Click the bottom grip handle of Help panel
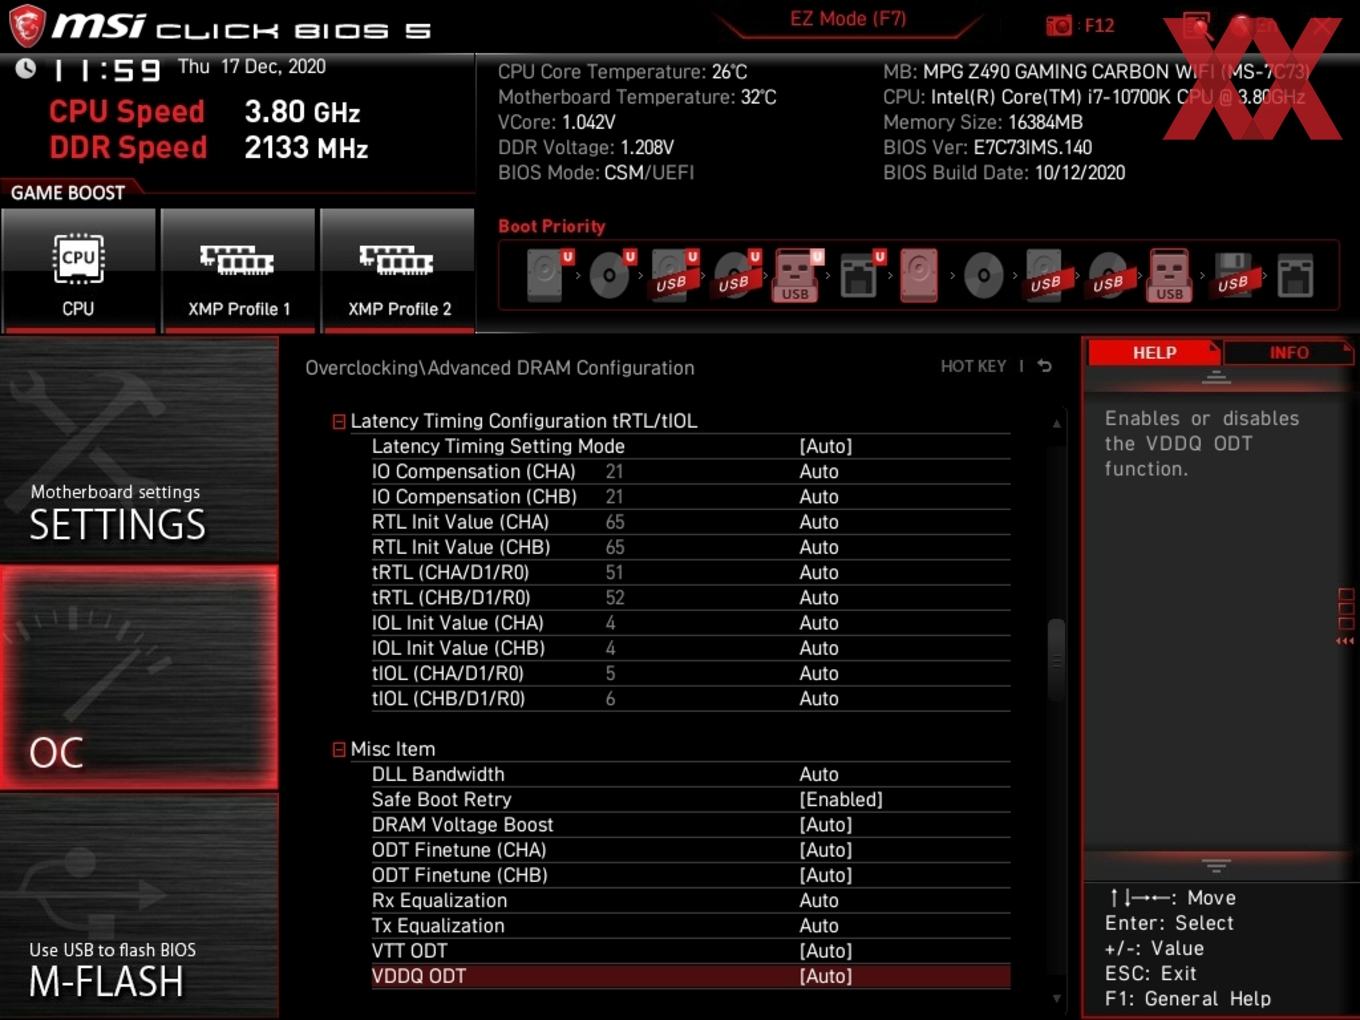1360x1020 pixels. point(1216,864)
